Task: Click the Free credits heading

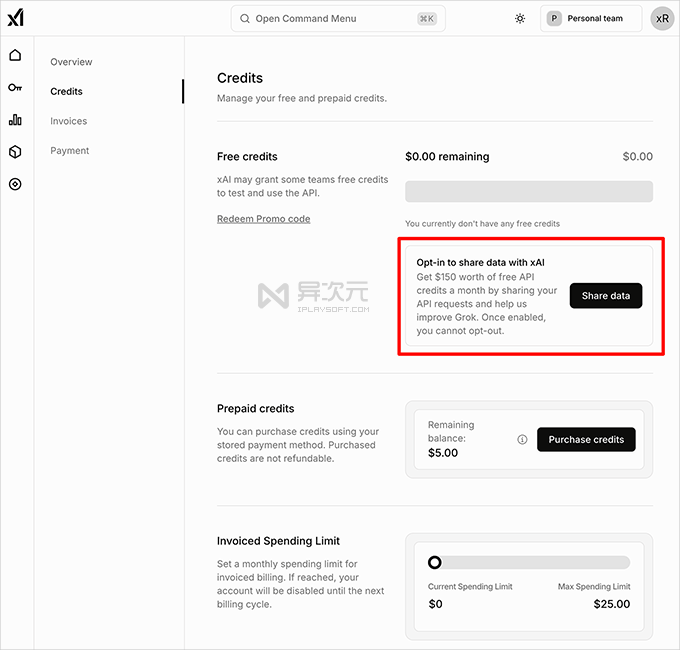Action: click(x=247, y=157)
